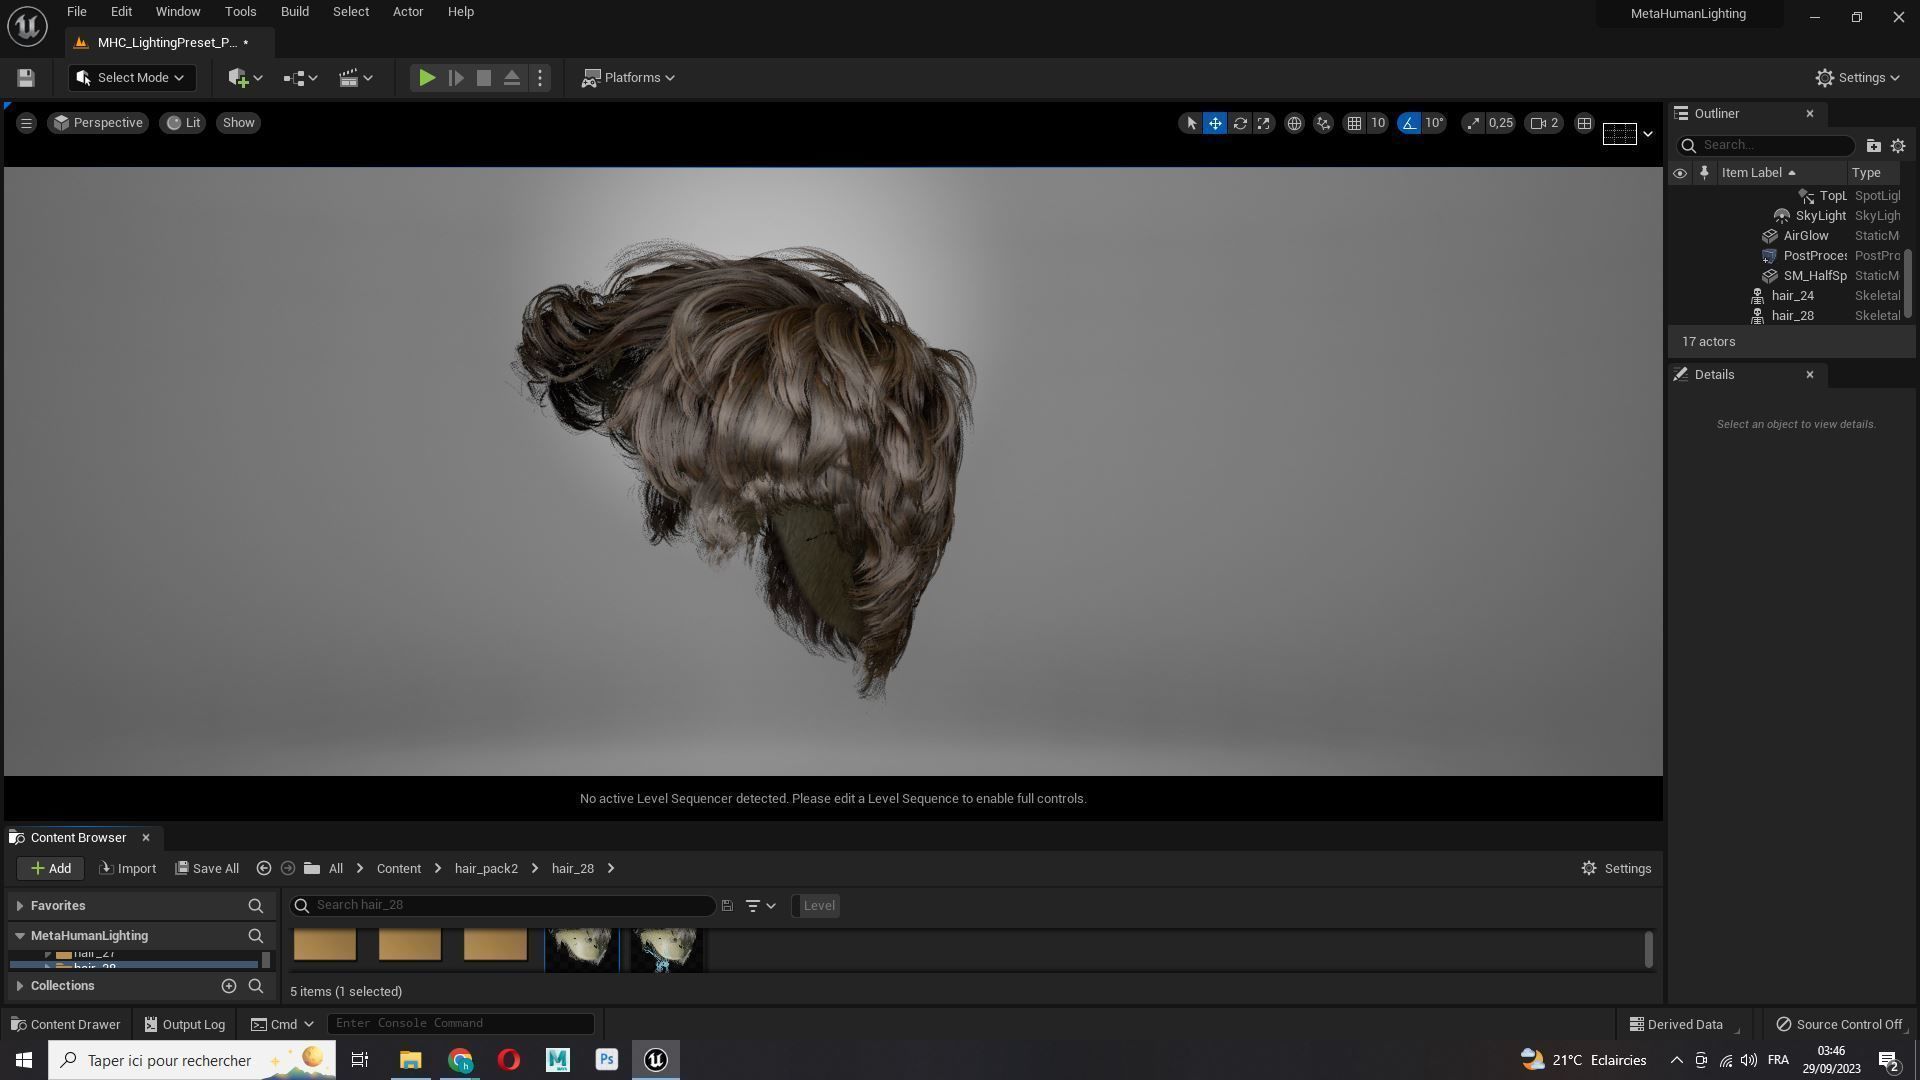The height and width of the screenshot is (1080, 1920).
Task: Click the Play button in the toolbar
Action: (x=426, y=78)
